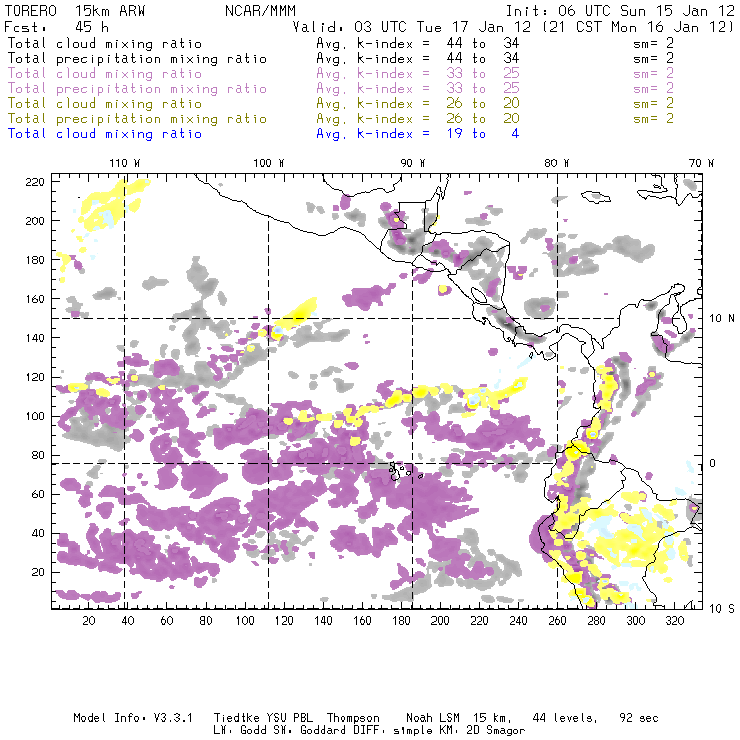
Task: Click purple "Total cloud mixing ratio" legend label
Action: pyautogui.click(x=105, y=74)
